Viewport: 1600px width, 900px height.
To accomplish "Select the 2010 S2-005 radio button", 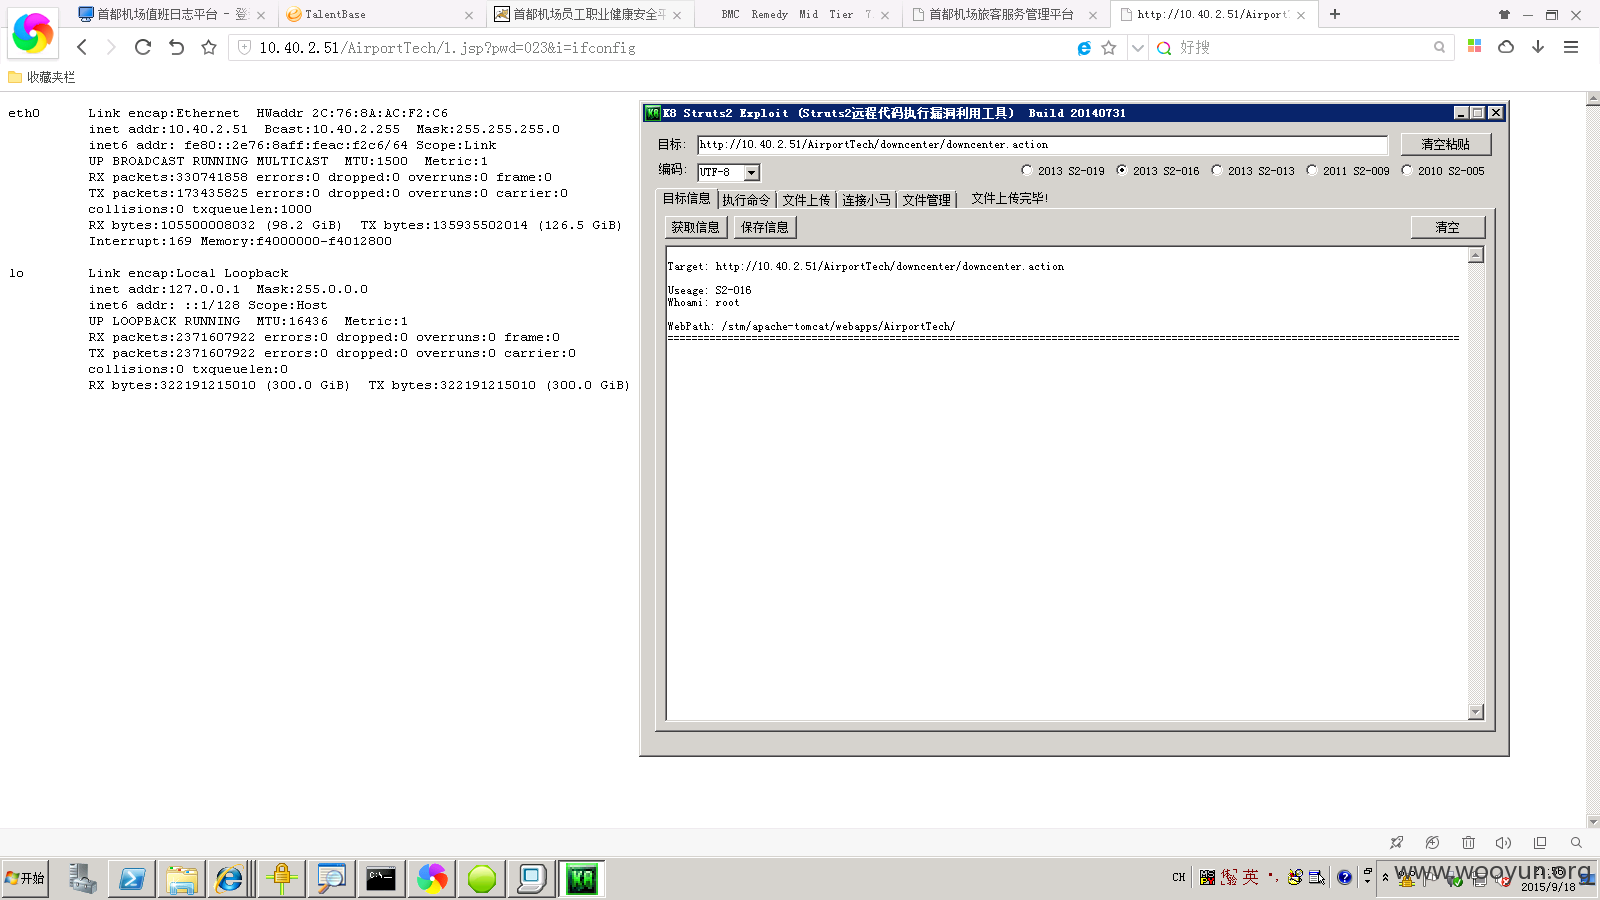I will point(1406,170).
